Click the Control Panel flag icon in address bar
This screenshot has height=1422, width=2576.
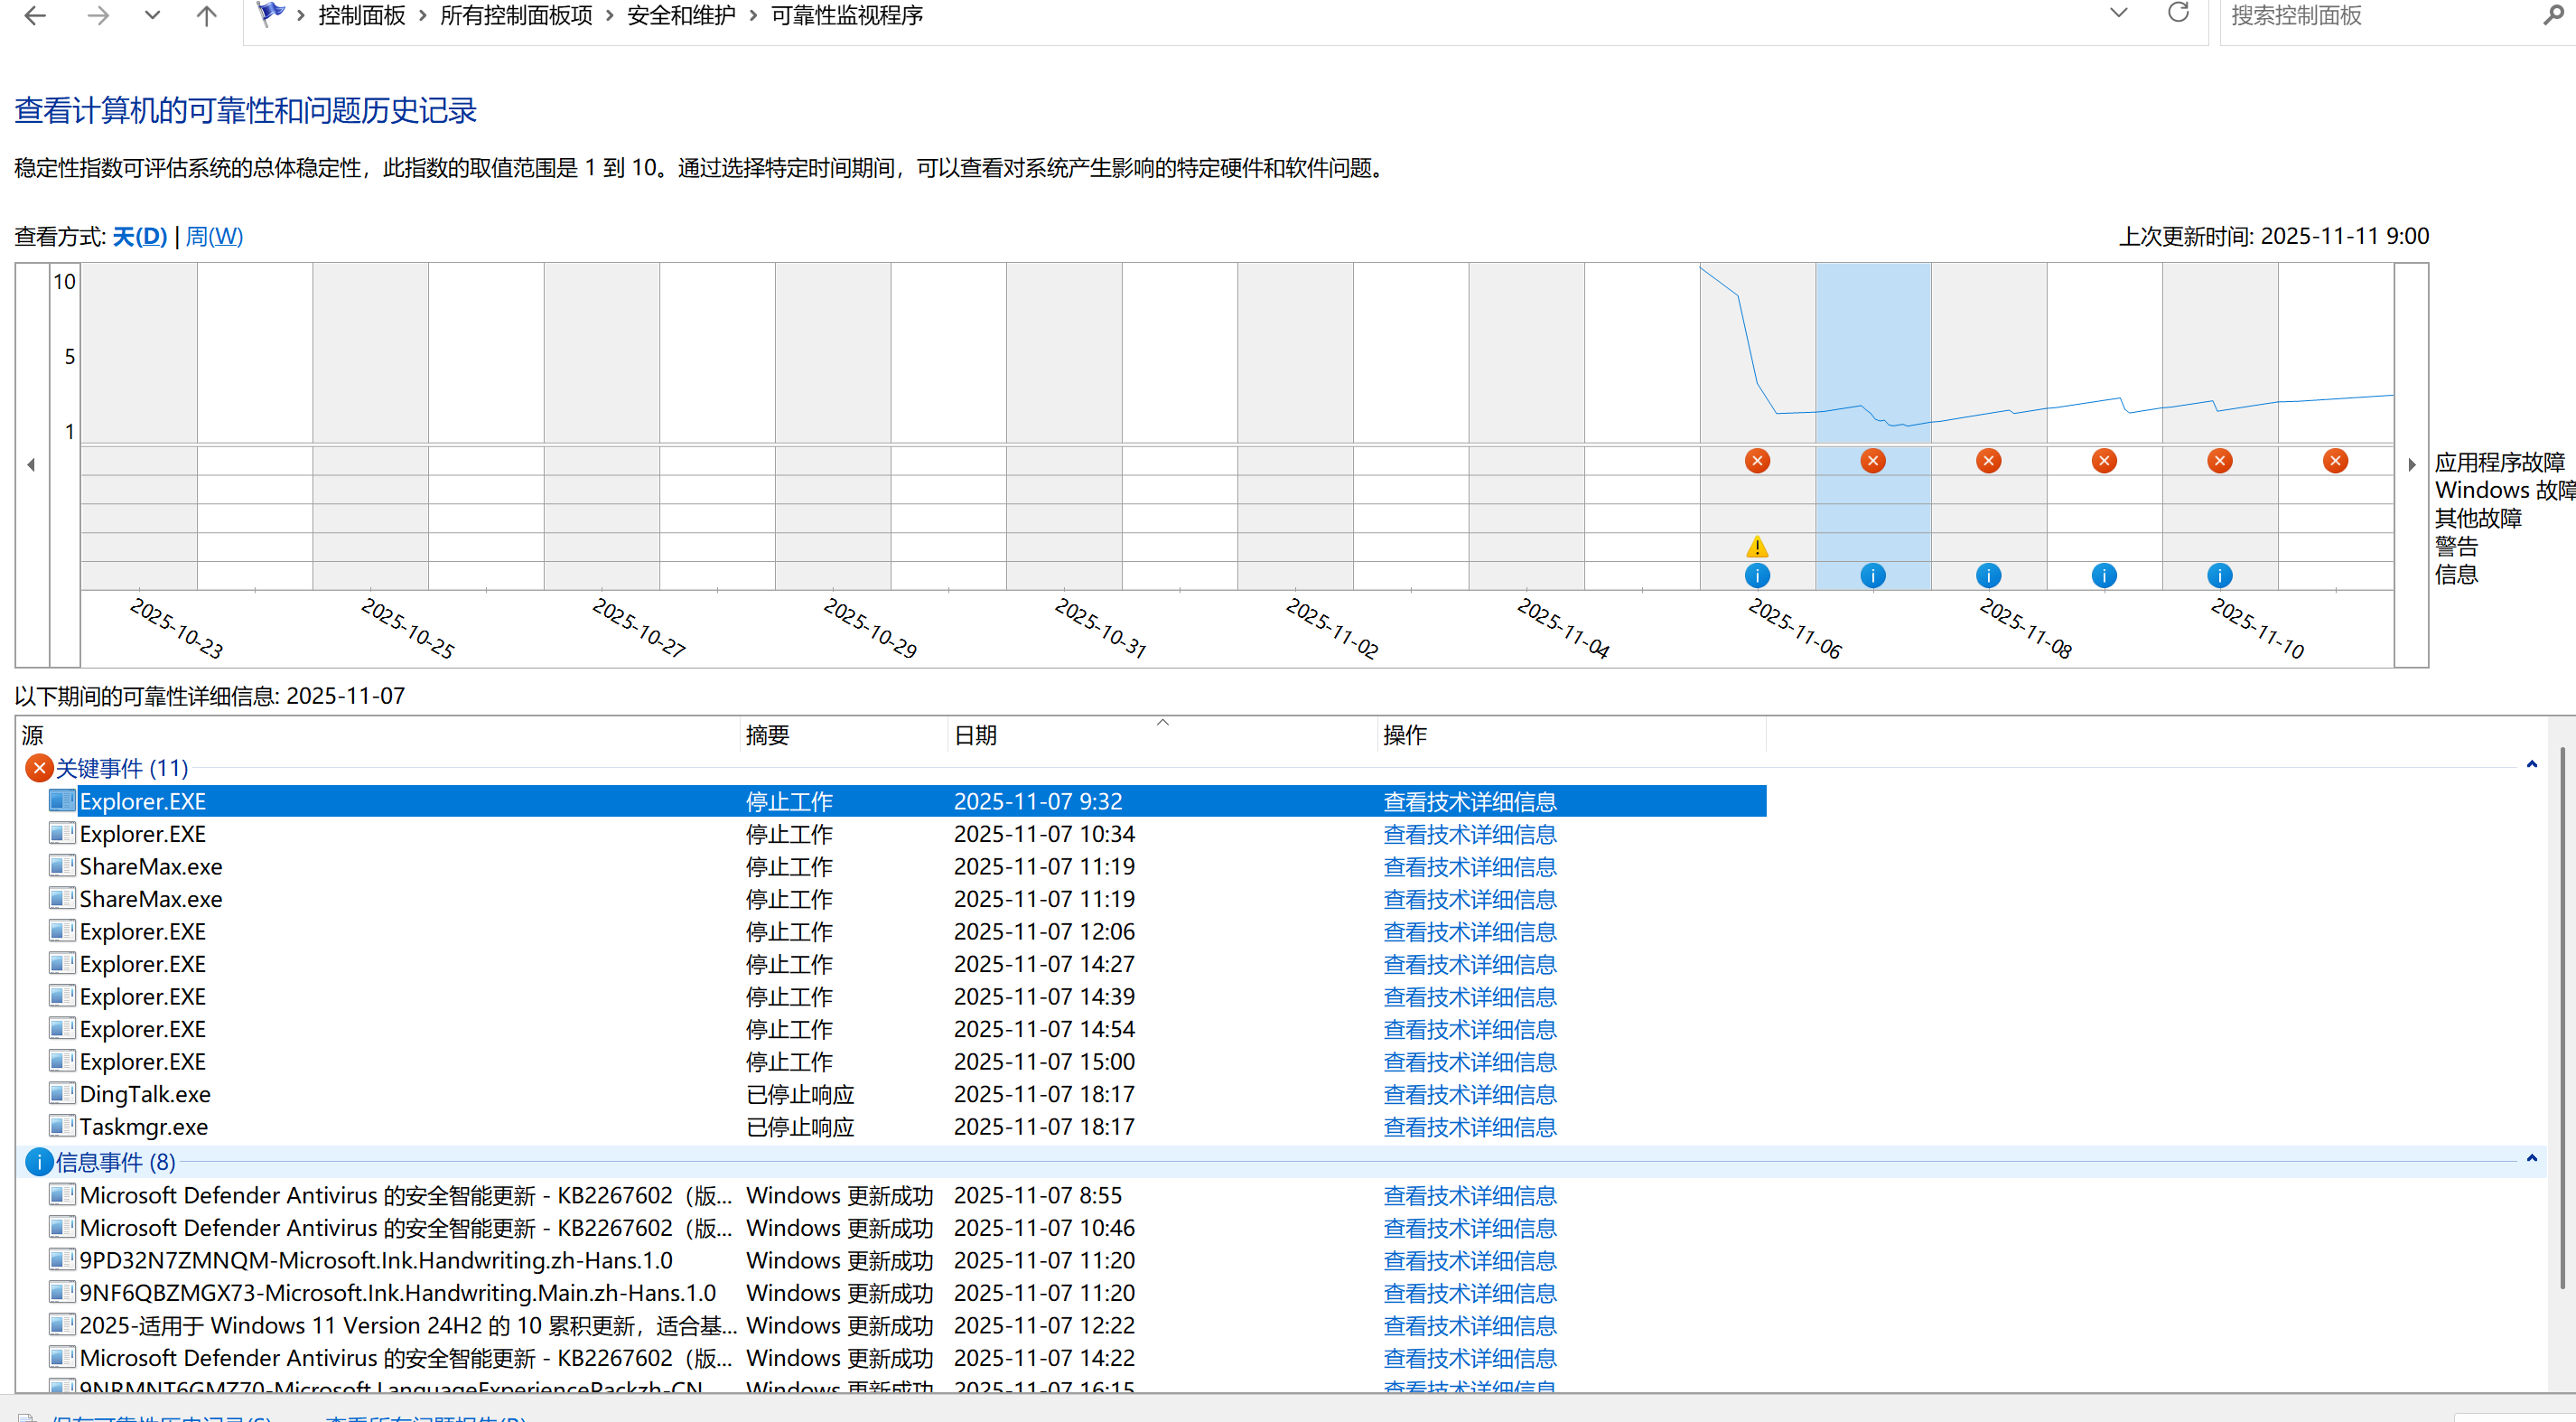(270, 14)
